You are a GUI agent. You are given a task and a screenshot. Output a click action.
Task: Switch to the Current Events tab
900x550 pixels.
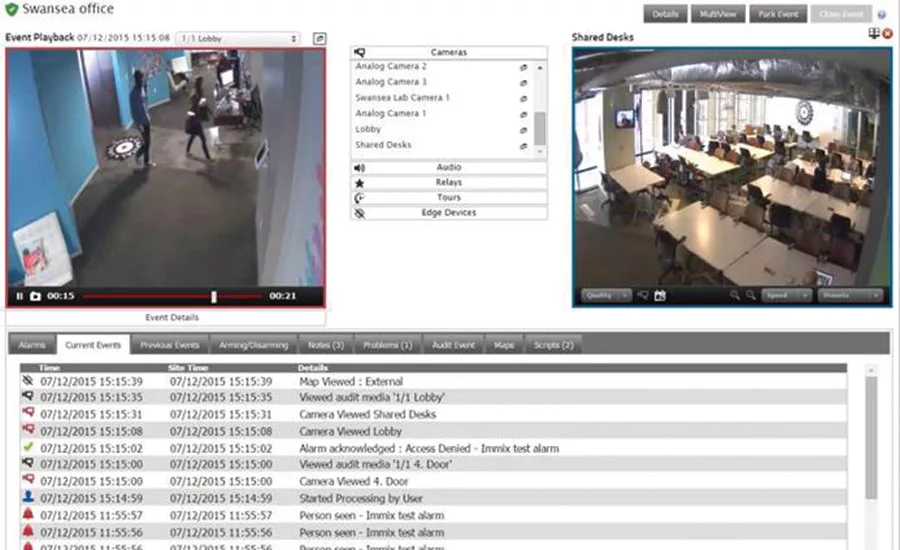pyautogui.click(x=93, y=345)
